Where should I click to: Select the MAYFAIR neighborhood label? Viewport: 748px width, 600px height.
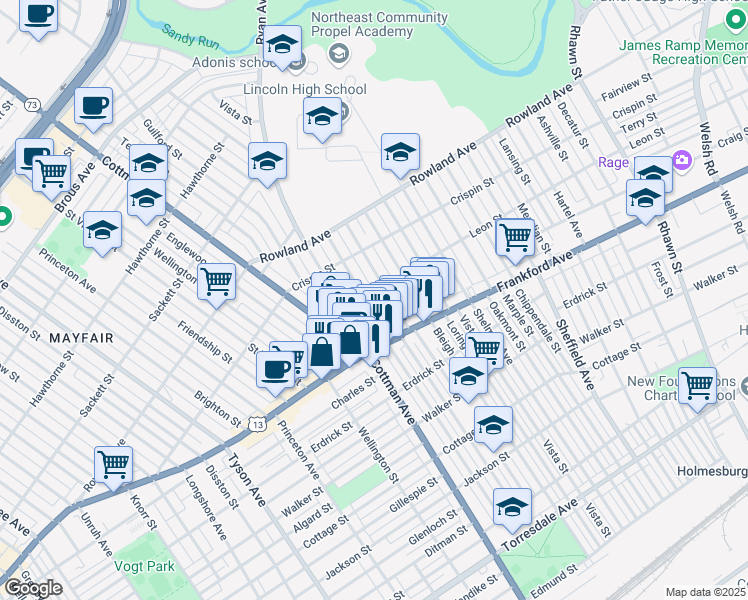pyautogui.click(x=82, y=338)
